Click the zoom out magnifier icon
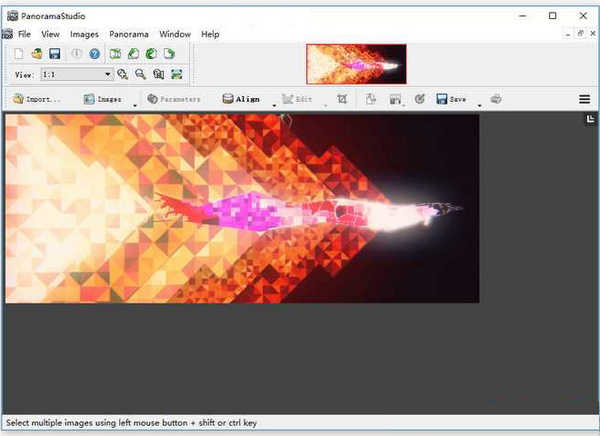The image size is (600, 436). (x=140, y=74)
